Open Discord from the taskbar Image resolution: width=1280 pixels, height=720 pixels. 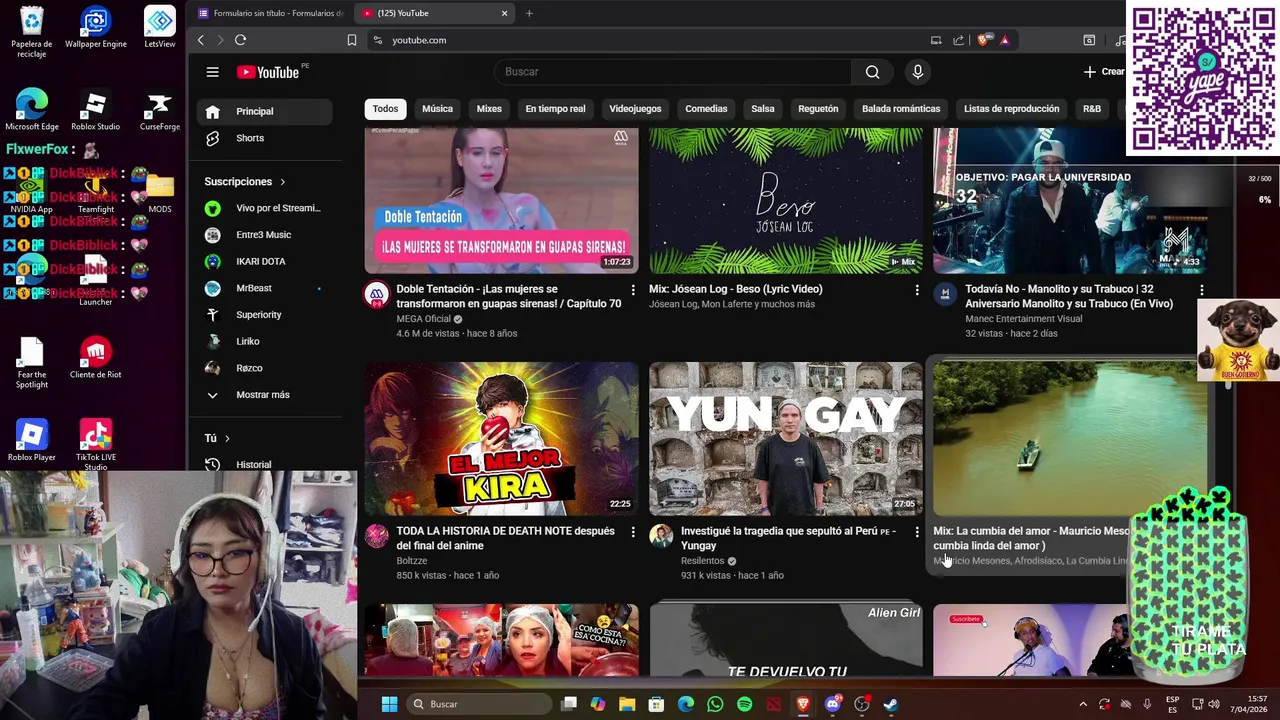point(832,704)
